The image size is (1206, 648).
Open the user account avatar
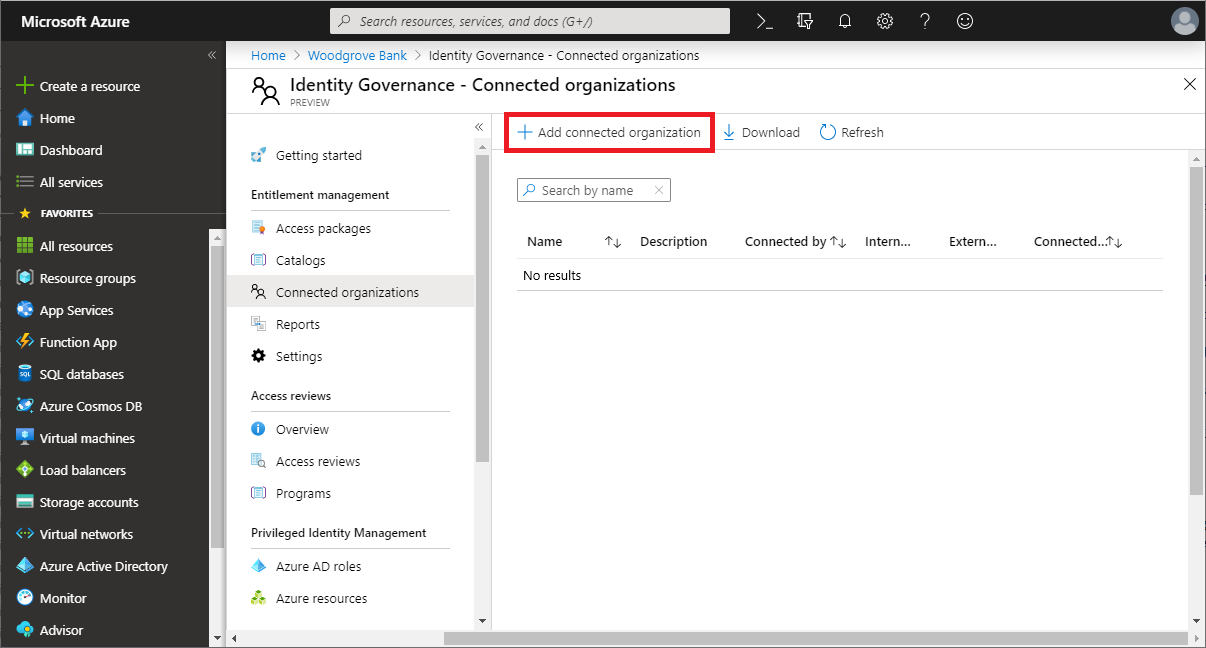click(x=1184, y=21)
